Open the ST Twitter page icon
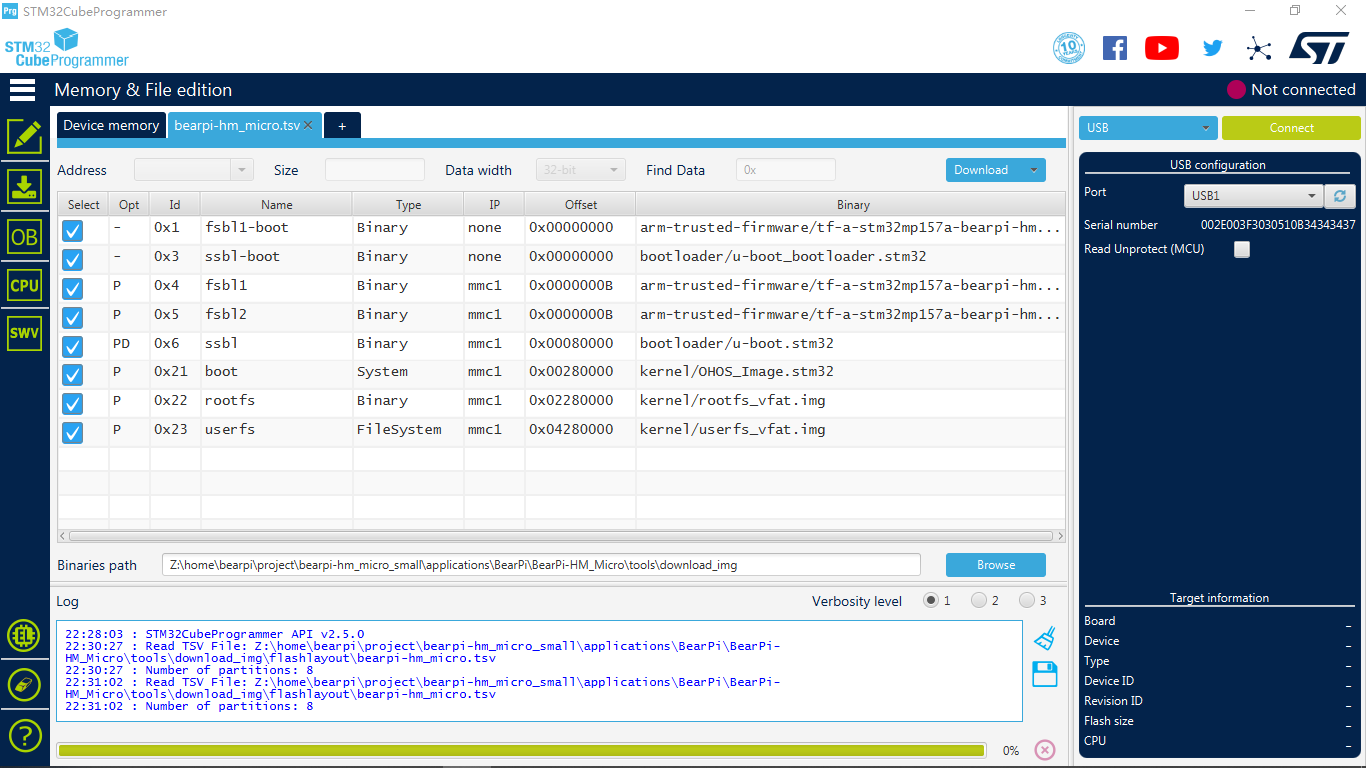Screen dimensions: 1366x768 tap(1213, 48)
